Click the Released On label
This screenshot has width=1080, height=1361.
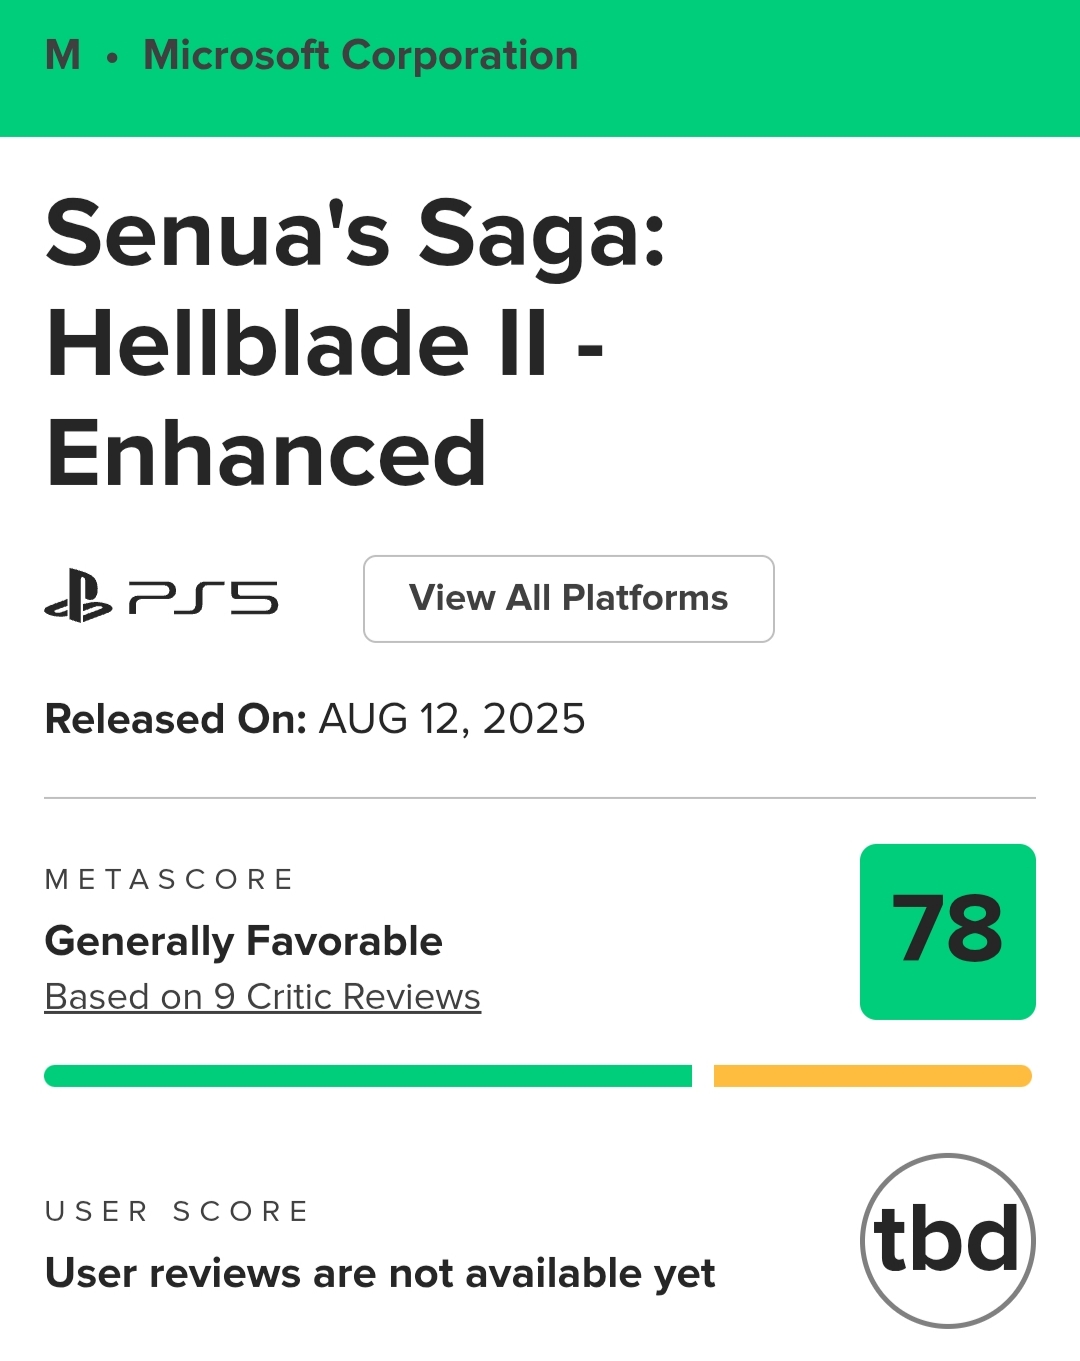tap(176, 719)
